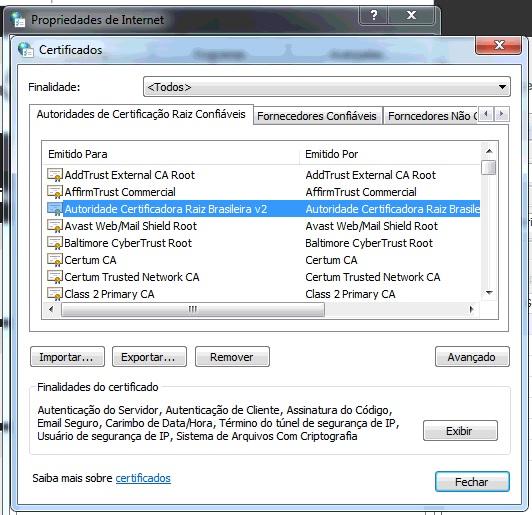Select the Baltimore CyberTrust Root row
This screenshot has width=532, height=515.
coord(261,243)
